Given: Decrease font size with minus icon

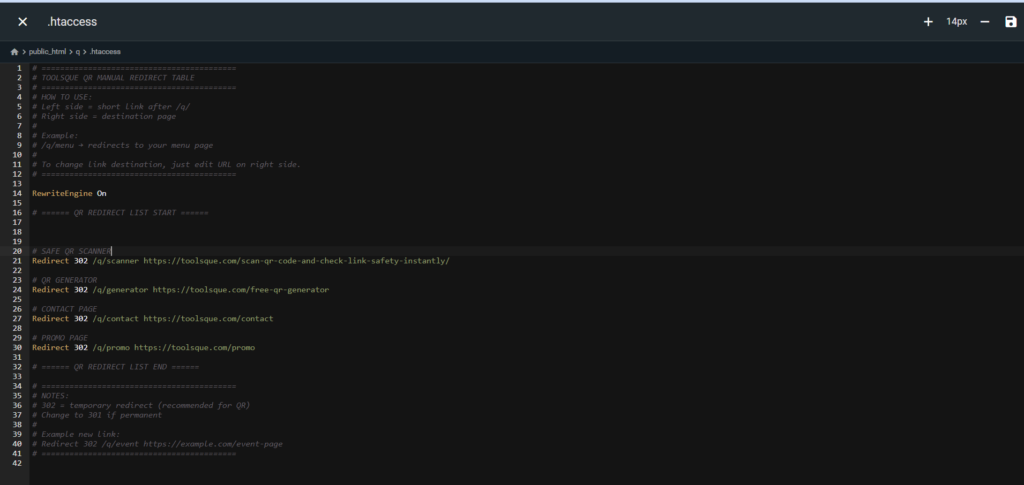Looking at the screenshot, I should point(985,22).
